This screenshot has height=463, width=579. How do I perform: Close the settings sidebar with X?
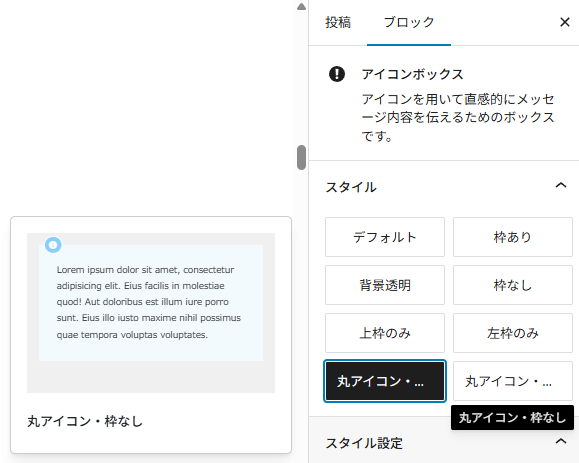[x=565, y=22]
